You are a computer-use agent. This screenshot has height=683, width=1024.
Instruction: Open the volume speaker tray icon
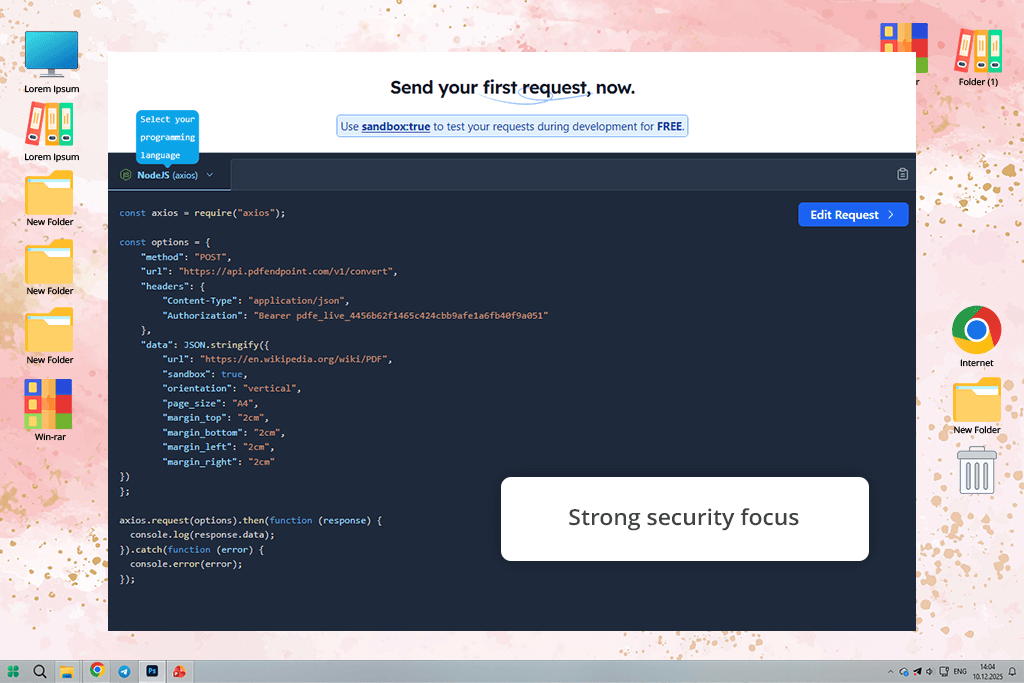[929, 672]
